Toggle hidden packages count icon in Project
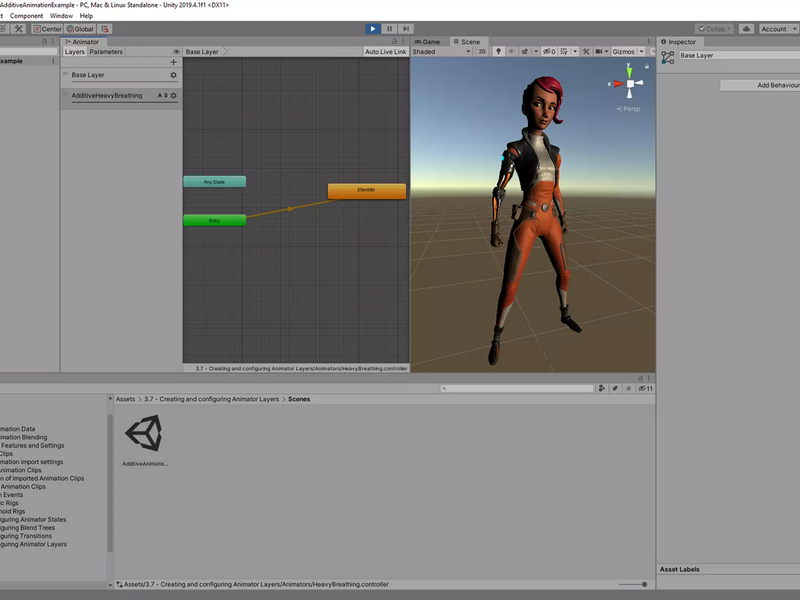Image resolution: width=800 pixels, height=600 pixels. (x=645, y=389)
